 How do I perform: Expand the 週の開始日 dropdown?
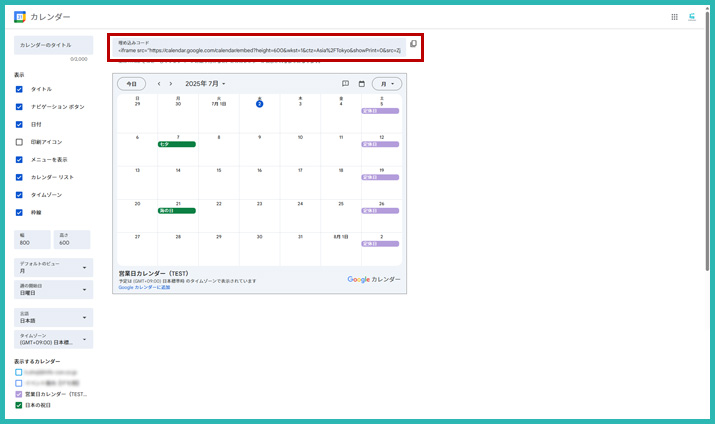(x=53, y=290)
